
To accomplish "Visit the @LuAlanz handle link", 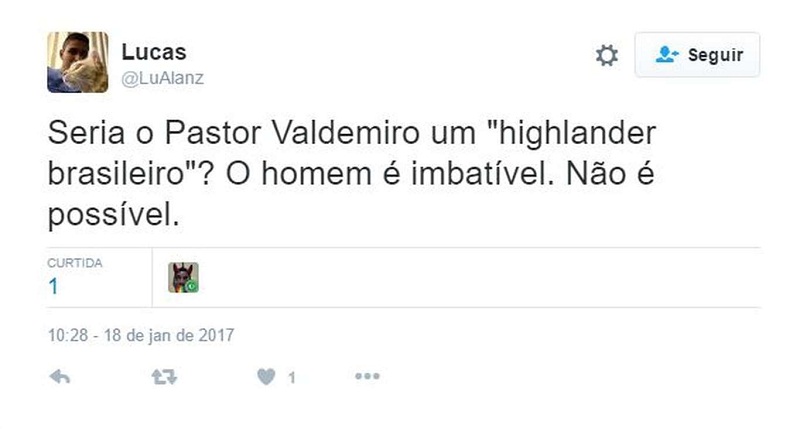I will click(162, 78).
